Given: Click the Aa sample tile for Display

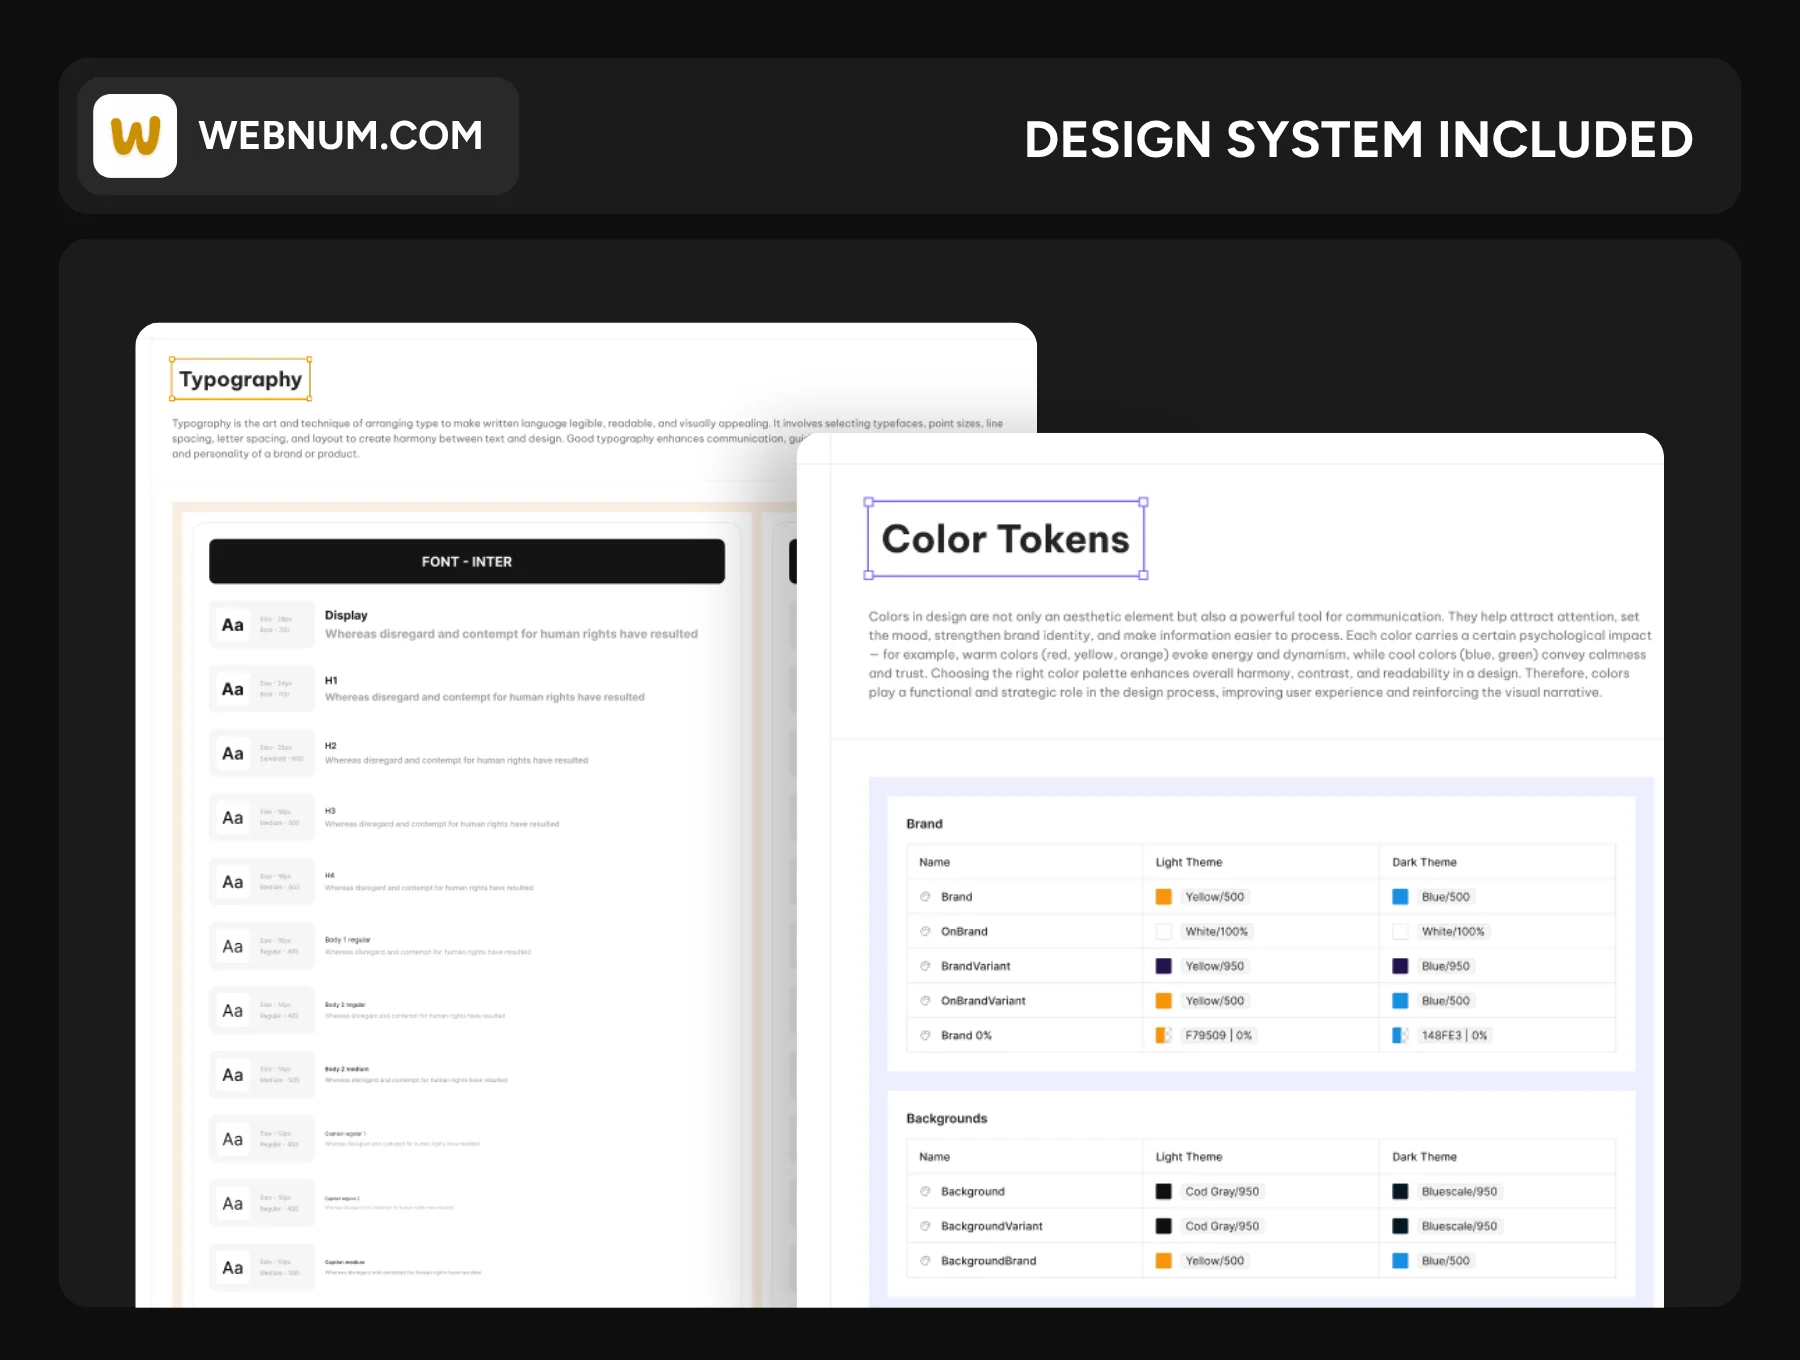Looking at the screenshot, I should [233, 625].
